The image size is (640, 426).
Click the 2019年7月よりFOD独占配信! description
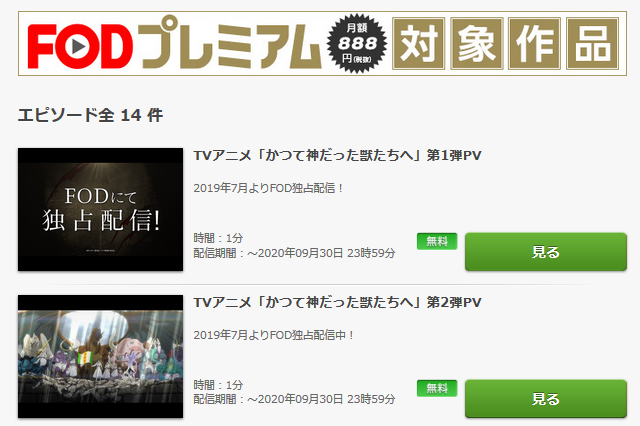269,188
